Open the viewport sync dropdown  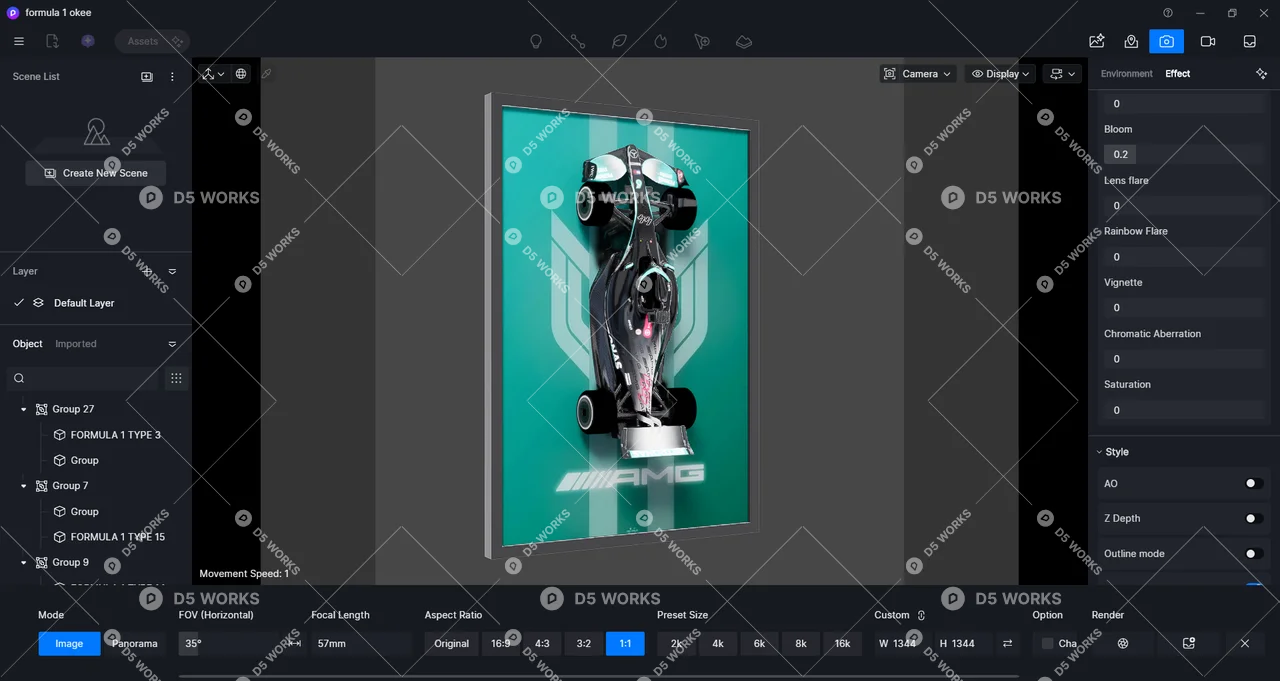click(1062, 74)
